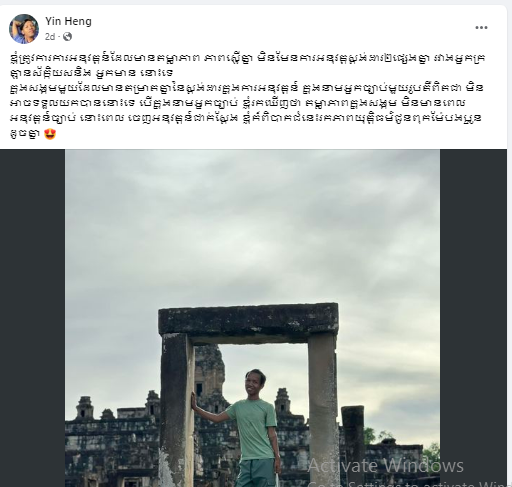Screen dimensions: 512x487
Task: Open the three-dot post options menu
Action: (x=481, y=28)
